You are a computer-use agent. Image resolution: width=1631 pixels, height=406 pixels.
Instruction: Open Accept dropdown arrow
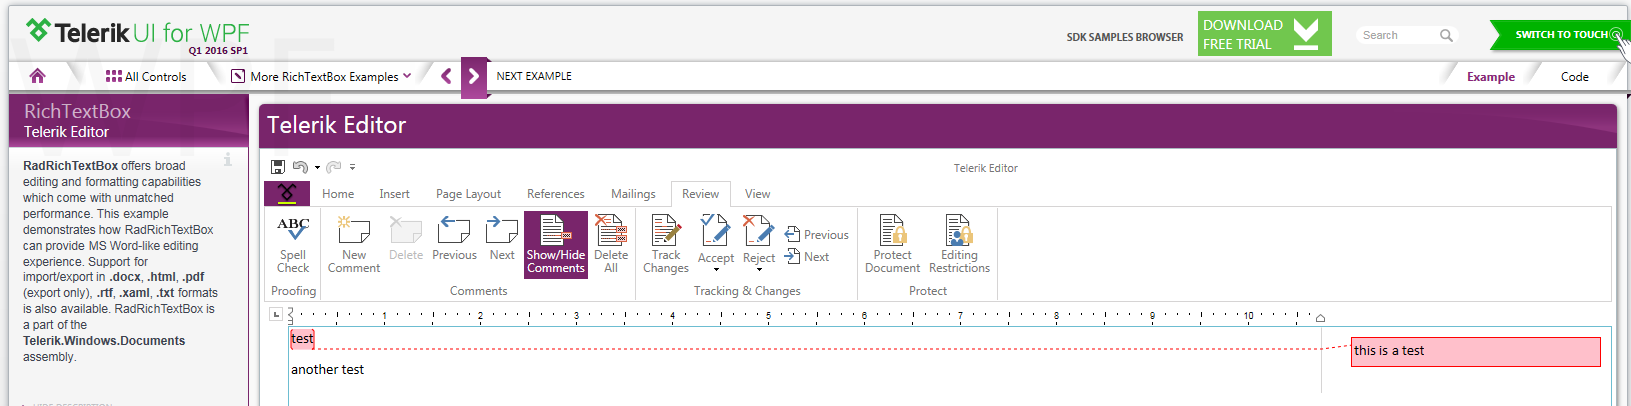716,269
